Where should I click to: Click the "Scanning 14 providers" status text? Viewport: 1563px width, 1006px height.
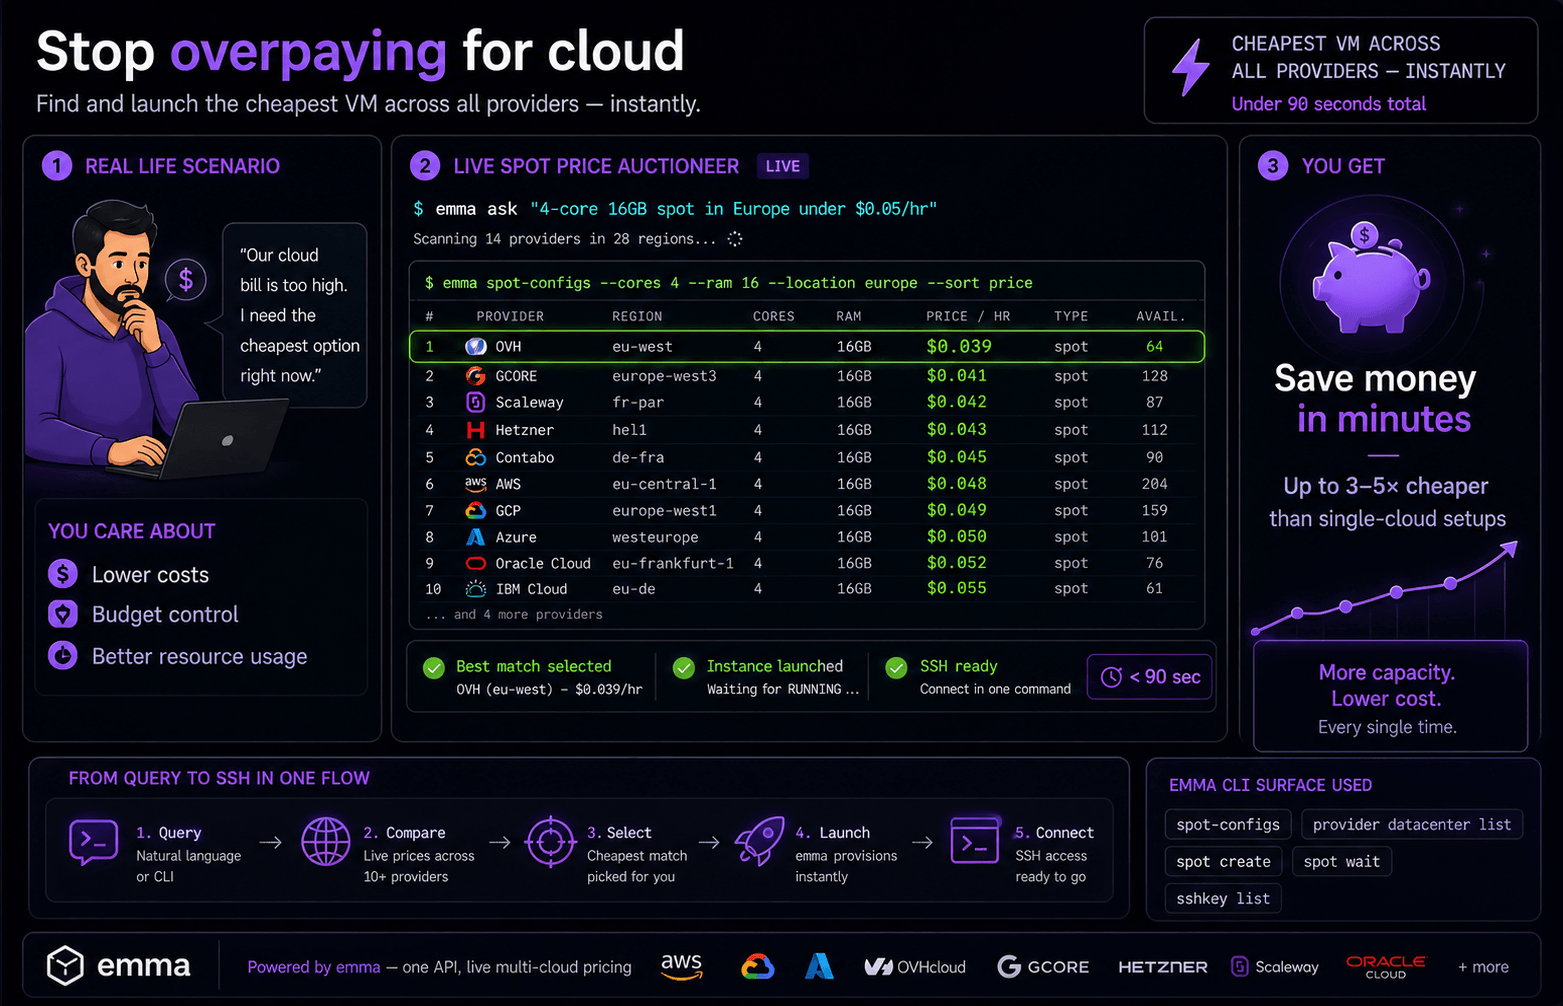point(565,239)
